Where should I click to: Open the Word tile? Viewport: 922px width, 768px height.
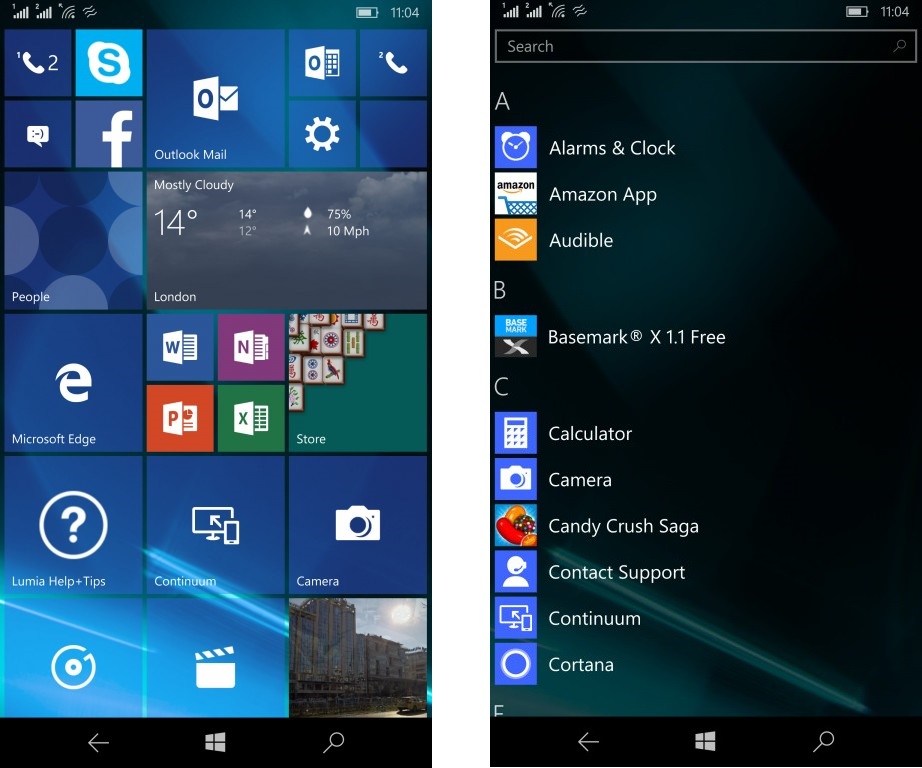tap(180, 348)
